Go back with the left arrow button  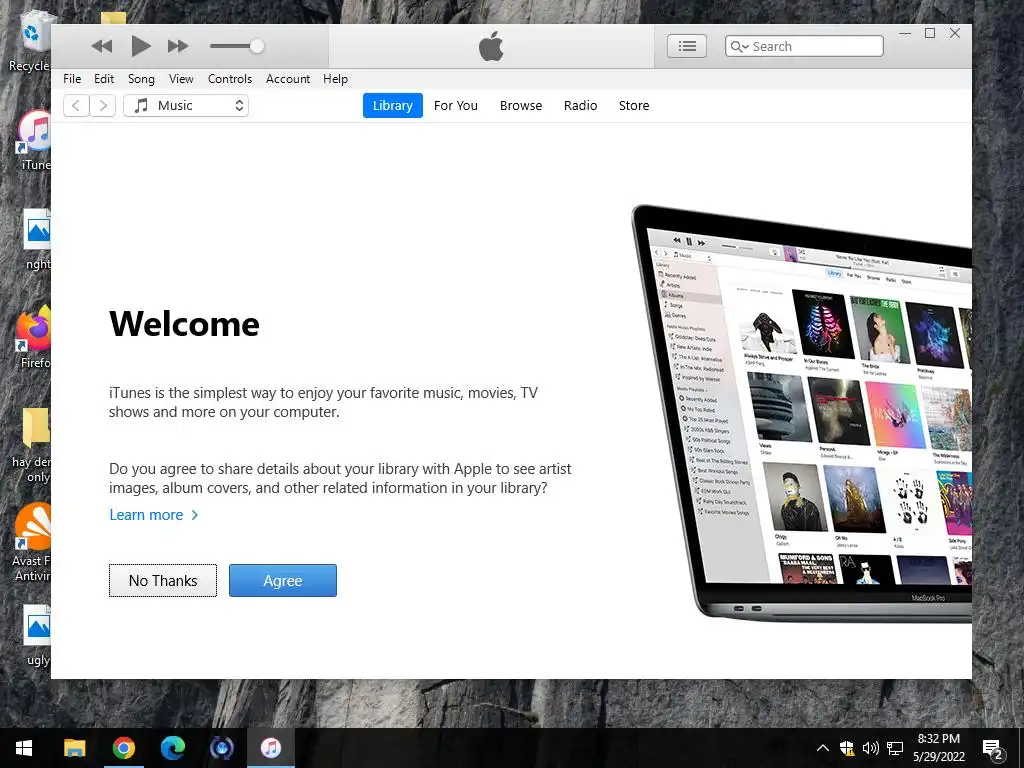76,106
